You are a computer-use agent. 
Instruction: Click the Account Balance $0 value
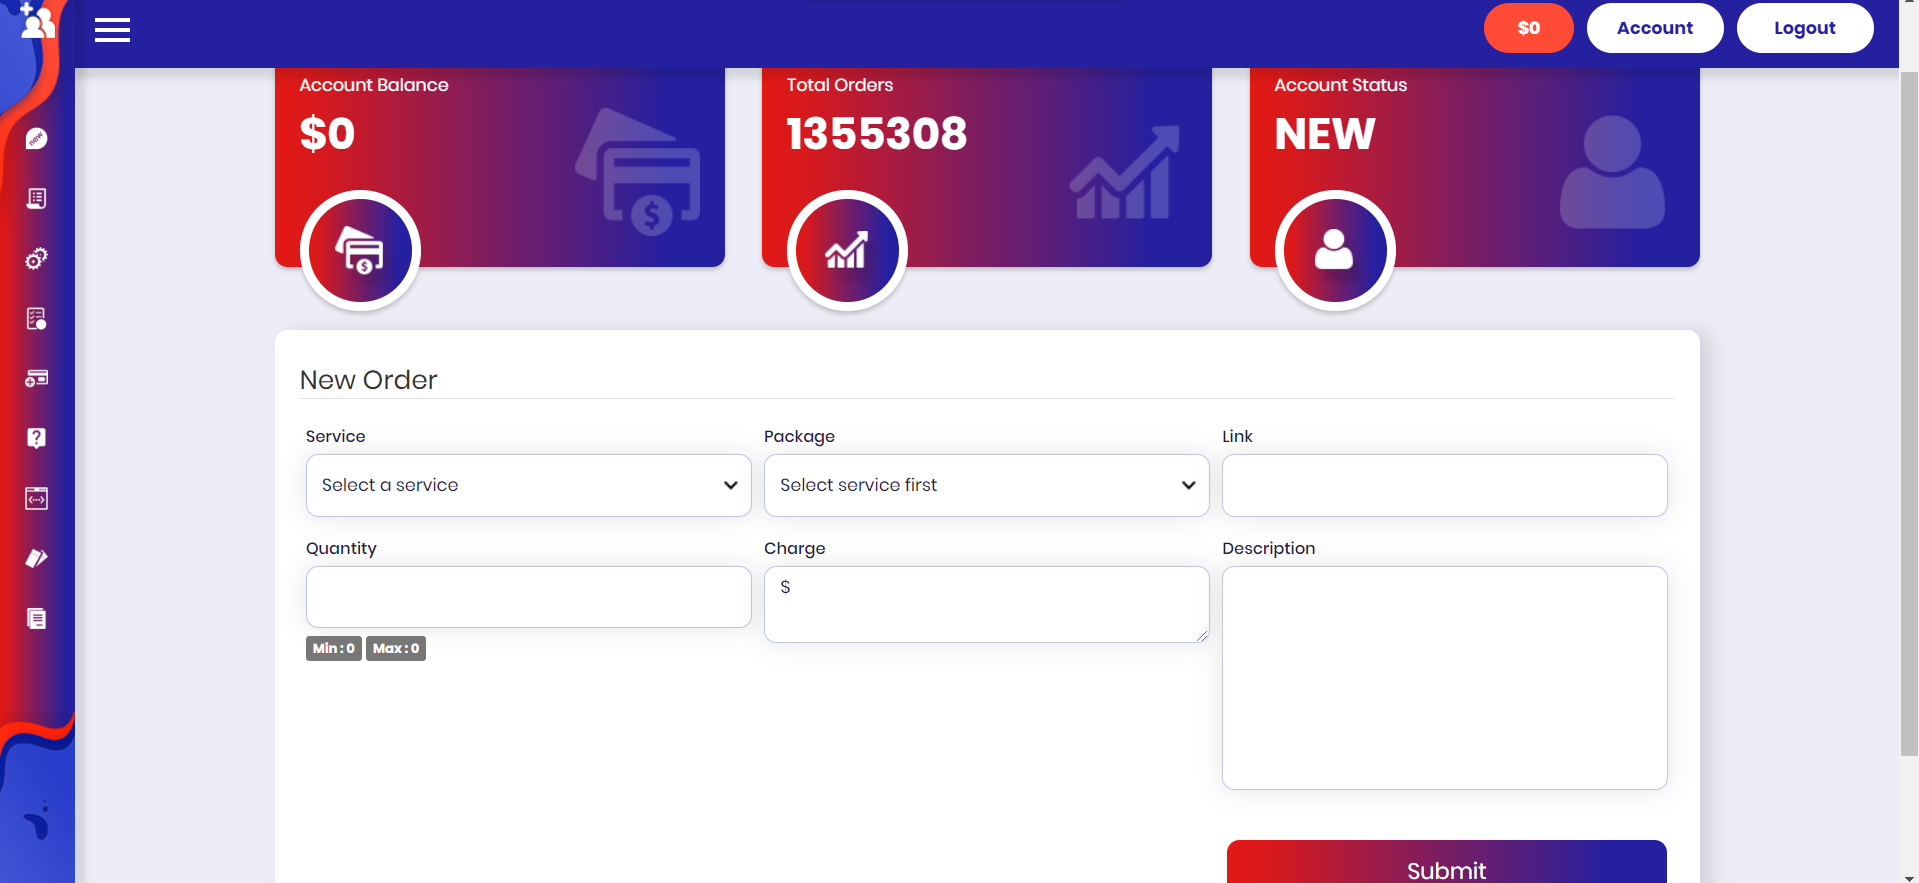pos(328,134)
